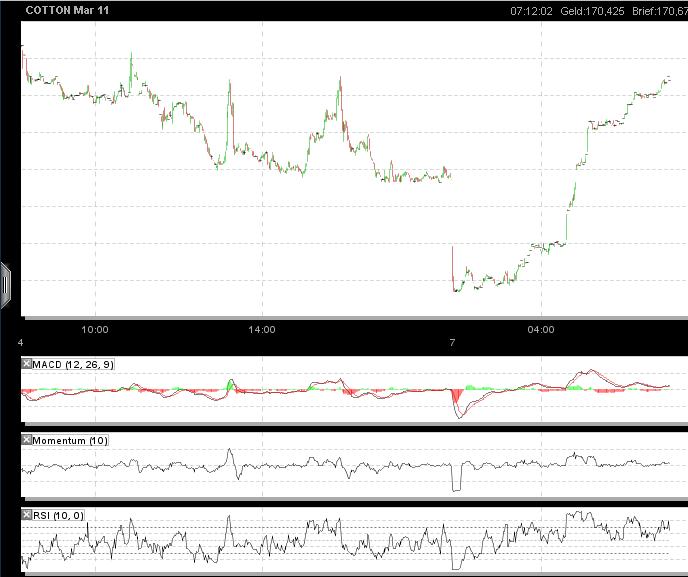Select the day 7 date marker
This screenshot has height=577, width=688.
coord(452,342)
